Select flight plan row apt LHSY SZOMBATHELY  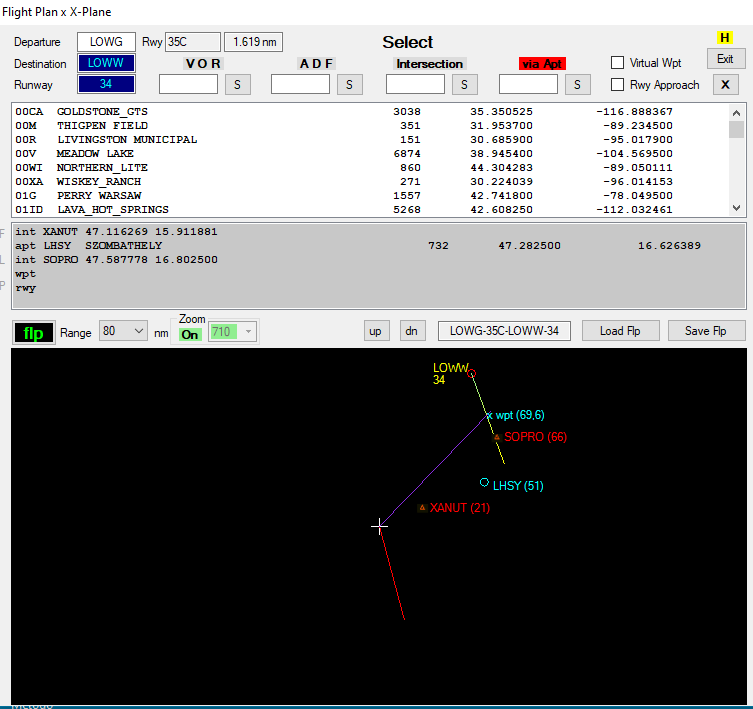[x=378, y=245]
